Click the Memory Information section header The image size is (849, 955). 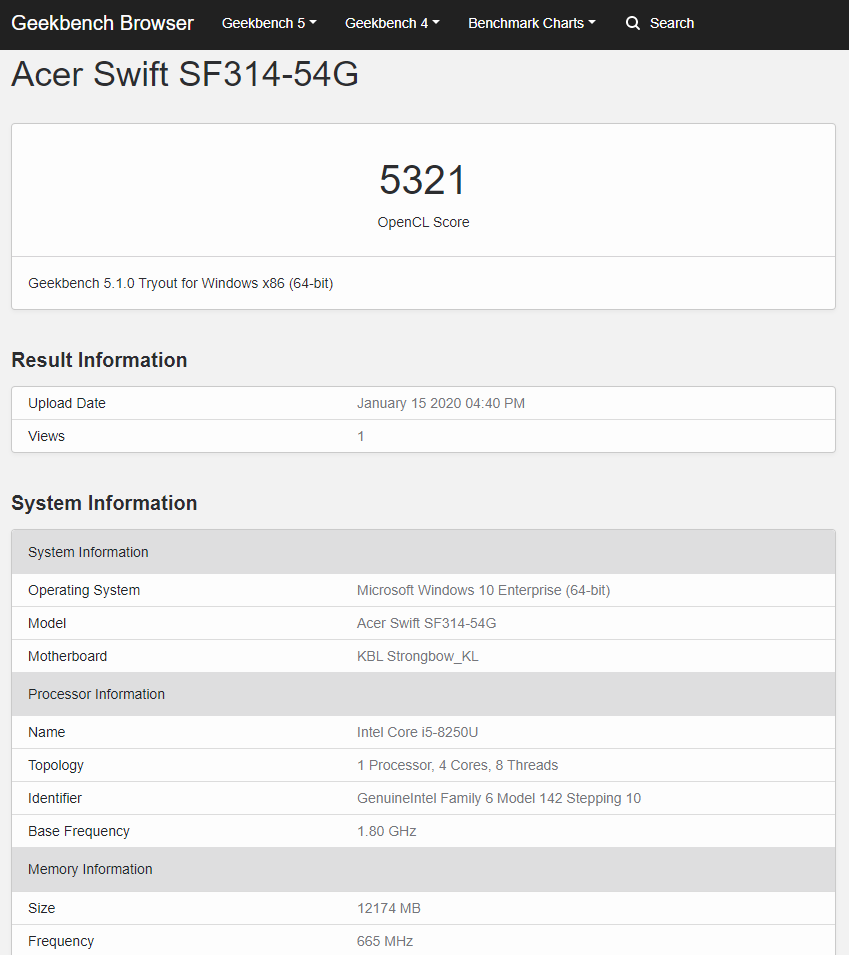coord(423,870)
